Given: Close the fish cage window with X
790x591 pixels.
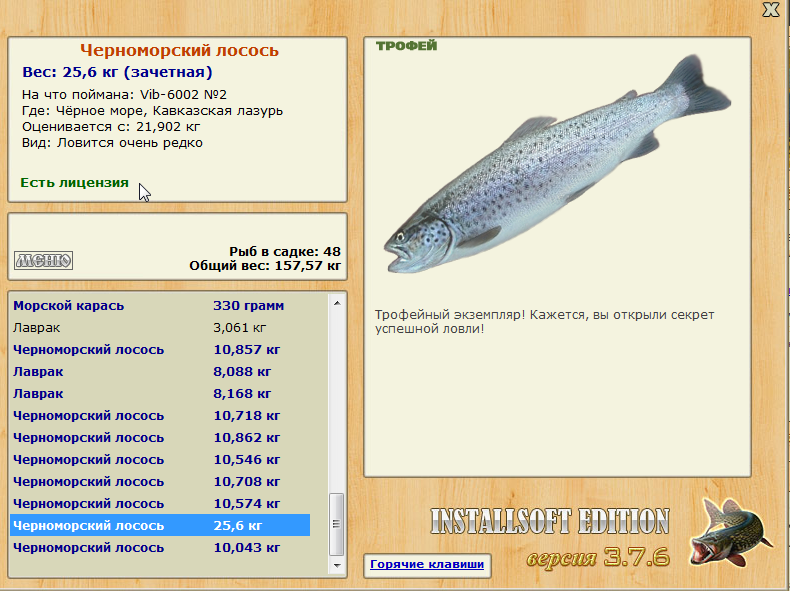Looking at the screenshot, I should coord(771,10).
